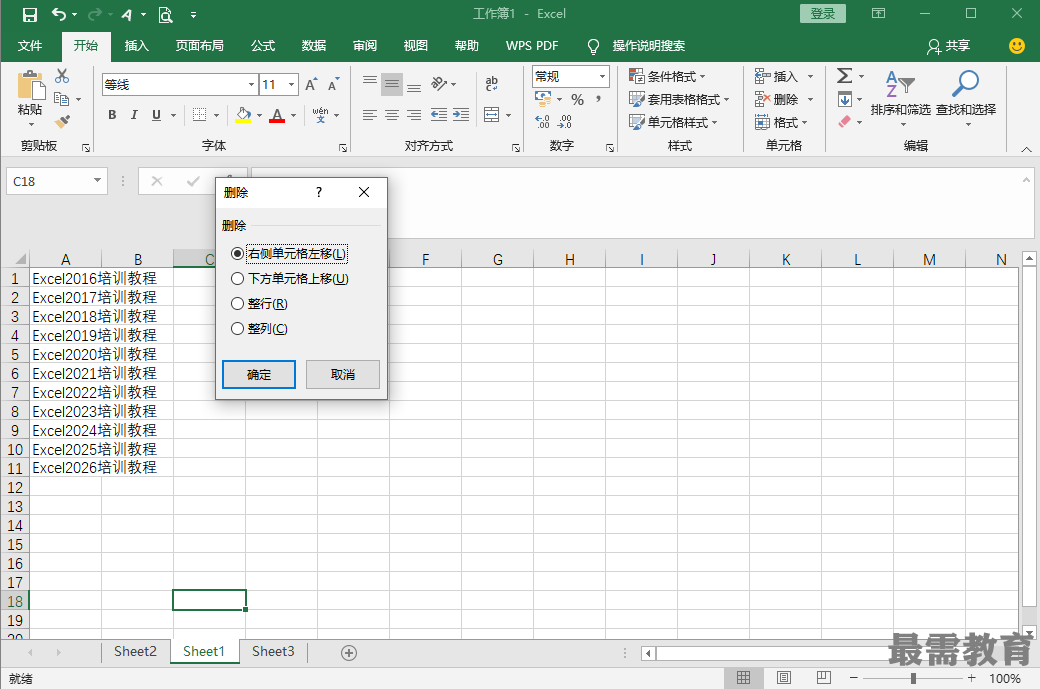This screenshot has height=689, width=1040.
Task: Select 右侧单元格左移 radio option
Action: click(x=237, y=254)
